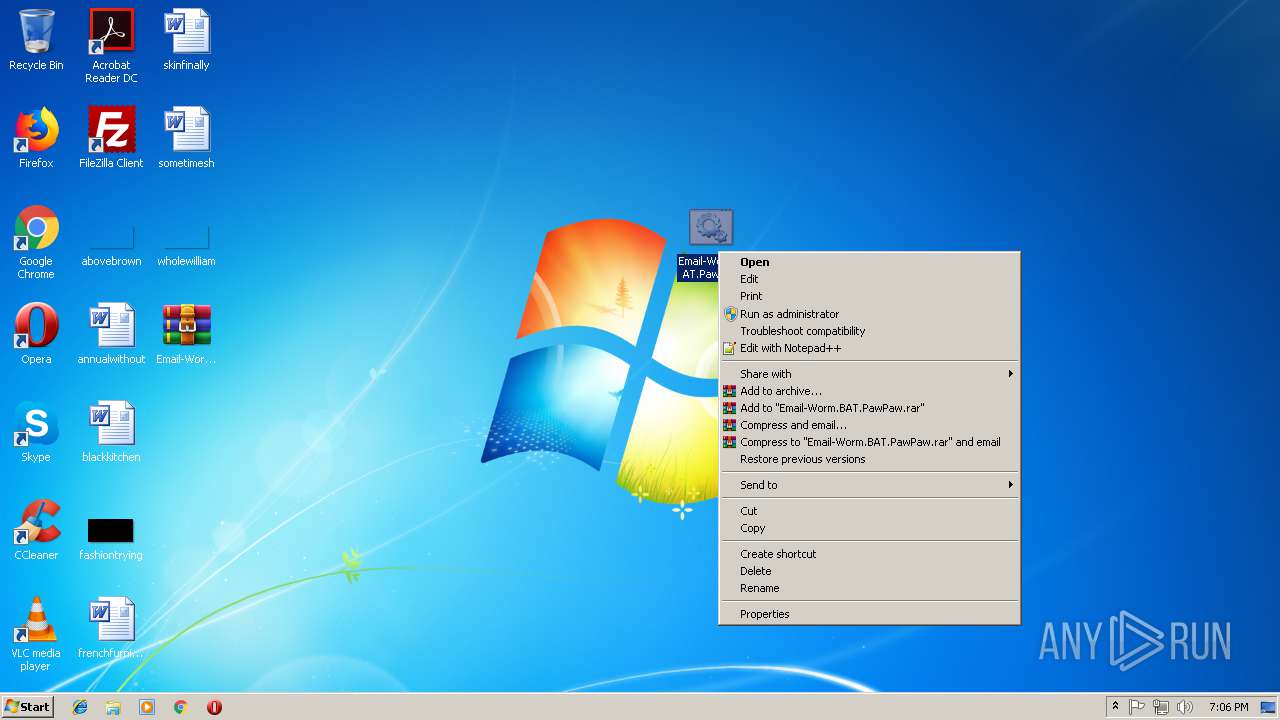Choose Add to archive...

pyautogui.click(x=869, y=391)
